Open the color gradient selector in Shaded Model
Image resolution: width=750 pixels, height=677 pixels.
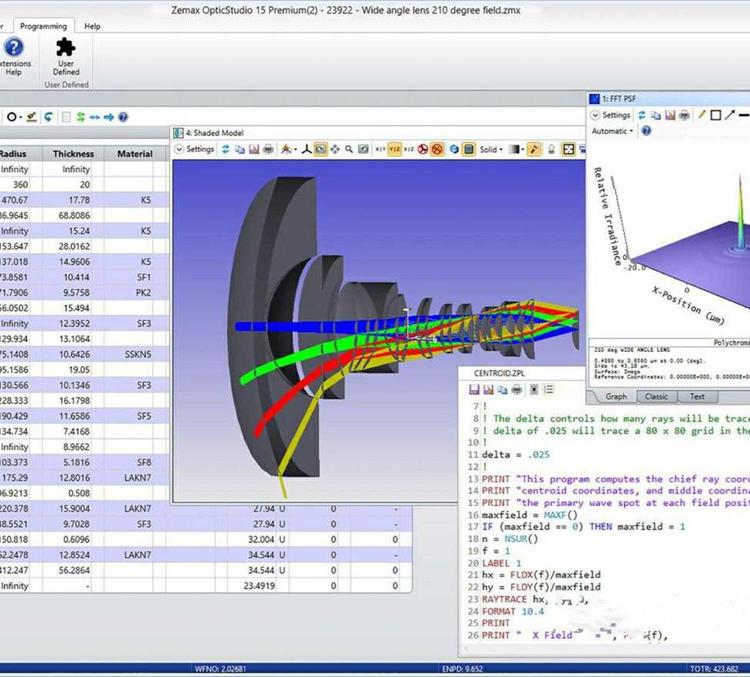click(516, 149)
